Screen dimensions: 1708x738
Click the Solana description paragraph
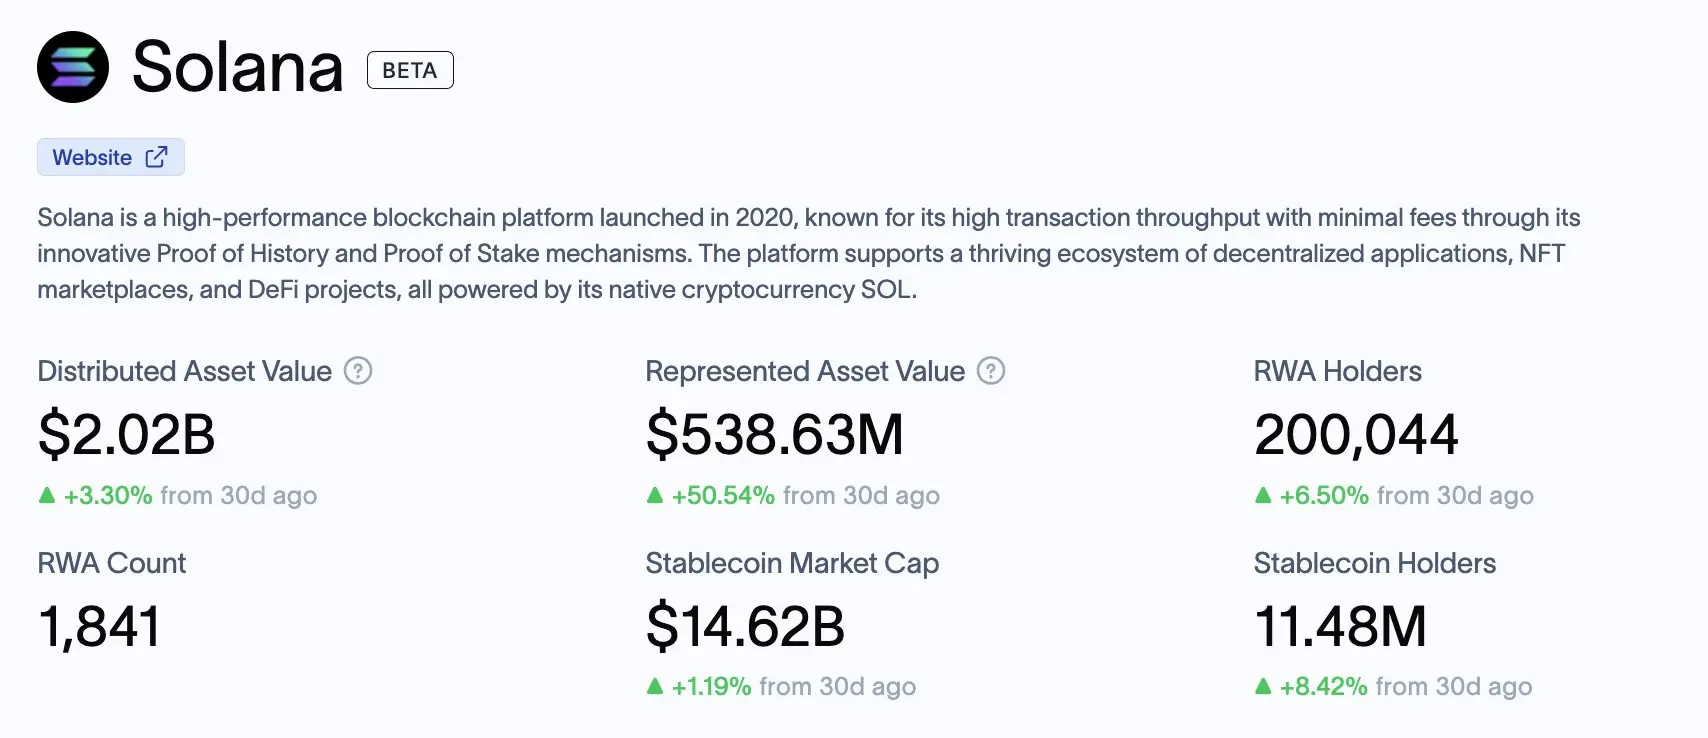click(x=809, y=253)
